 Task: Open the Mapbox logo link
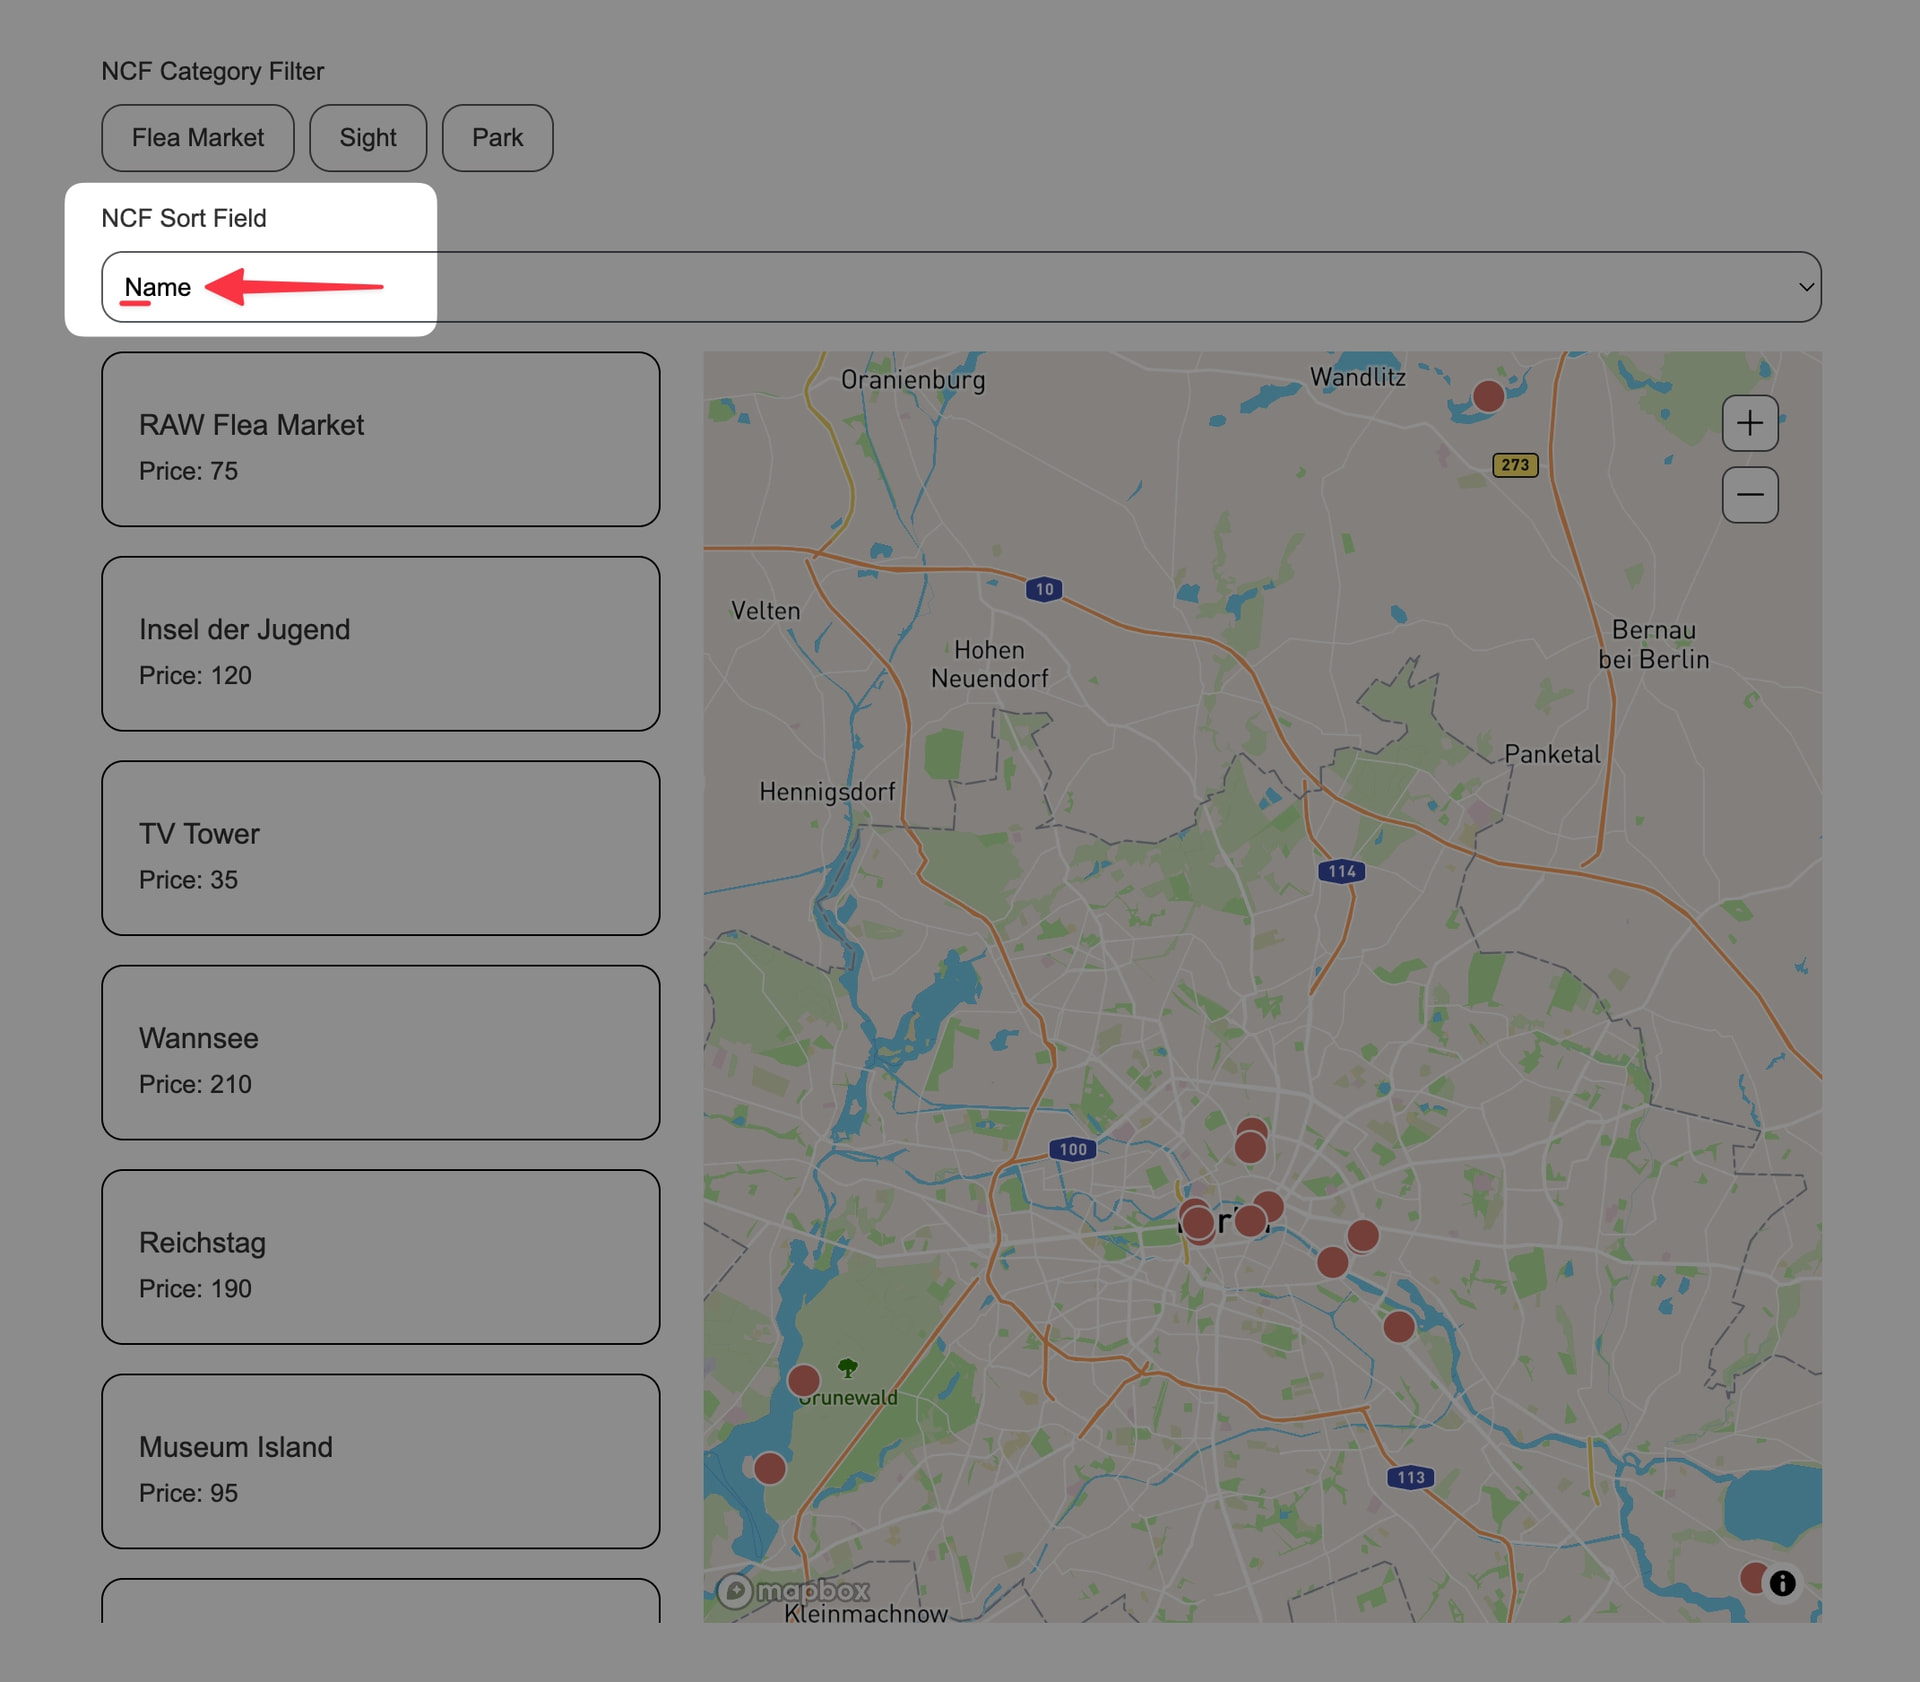click(x=794, y=1590)
